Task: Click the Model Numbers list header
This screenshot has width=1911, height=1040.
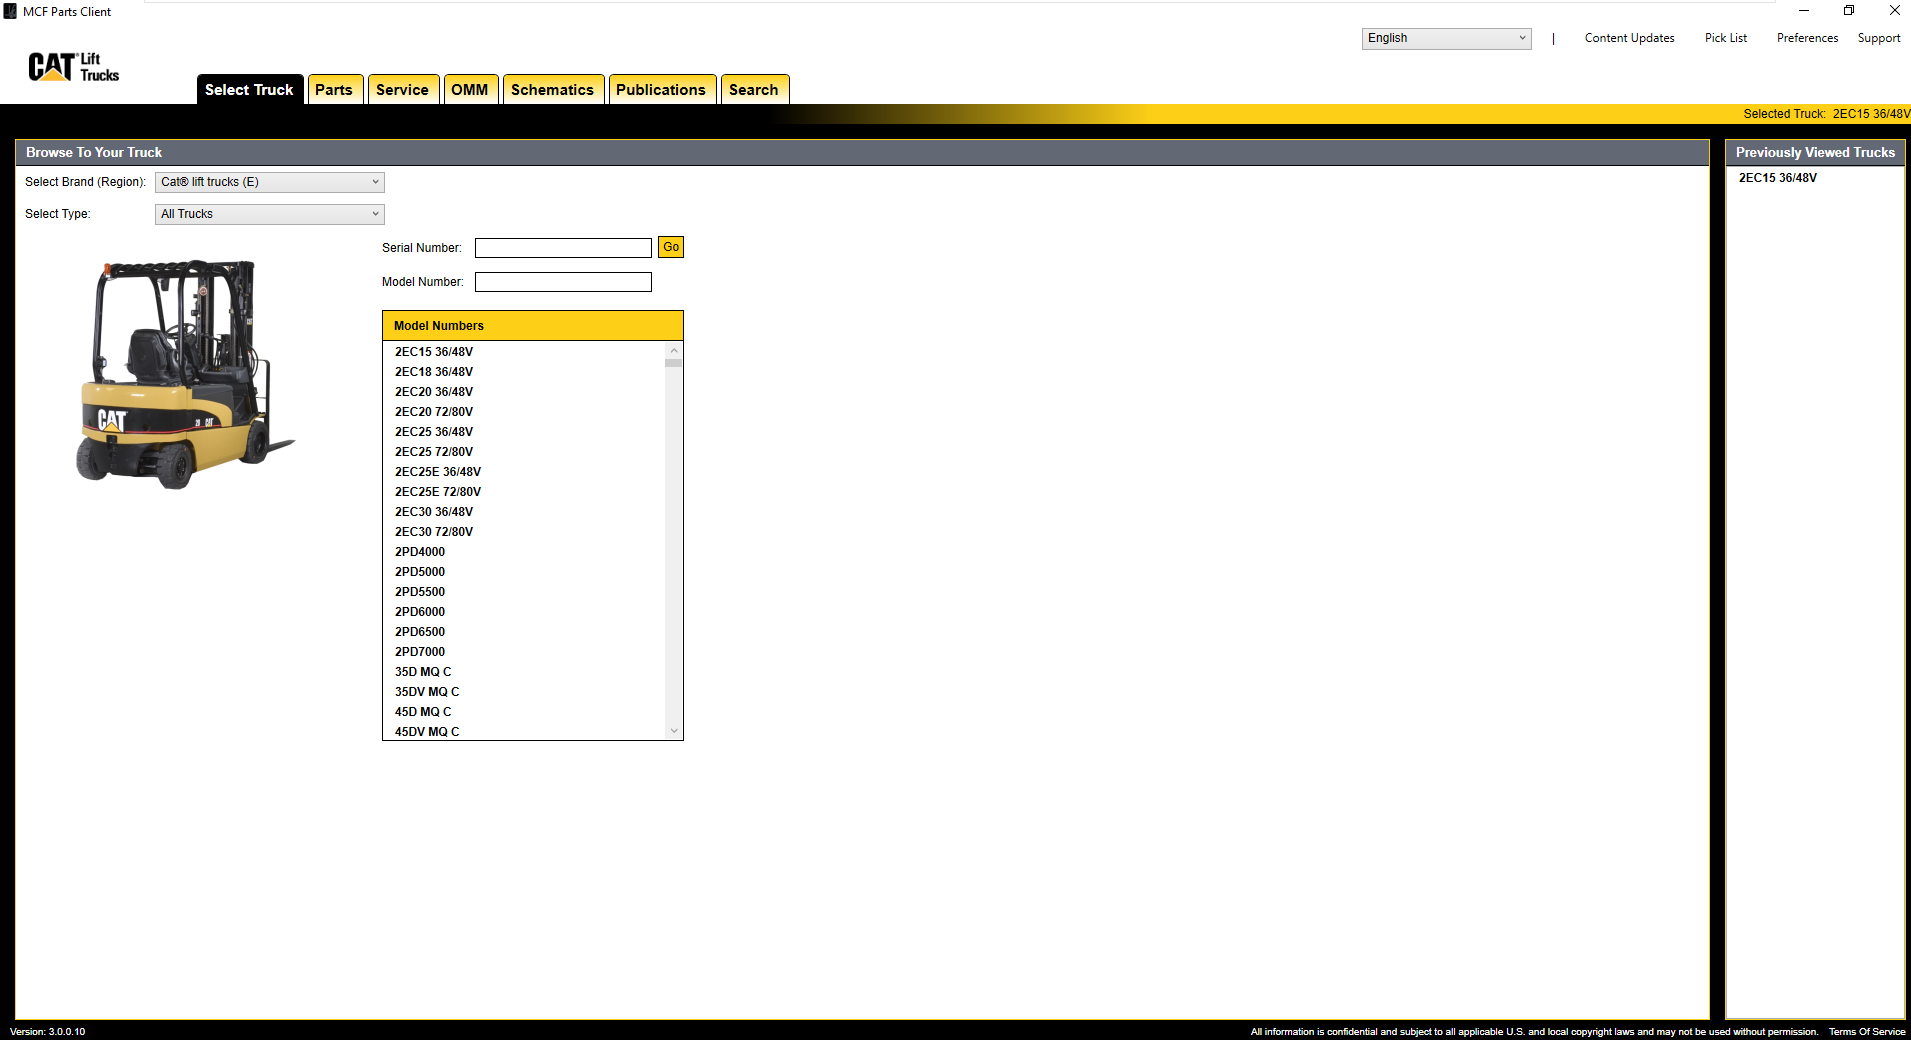Action: pyautogui.click(x=533, y=326)
